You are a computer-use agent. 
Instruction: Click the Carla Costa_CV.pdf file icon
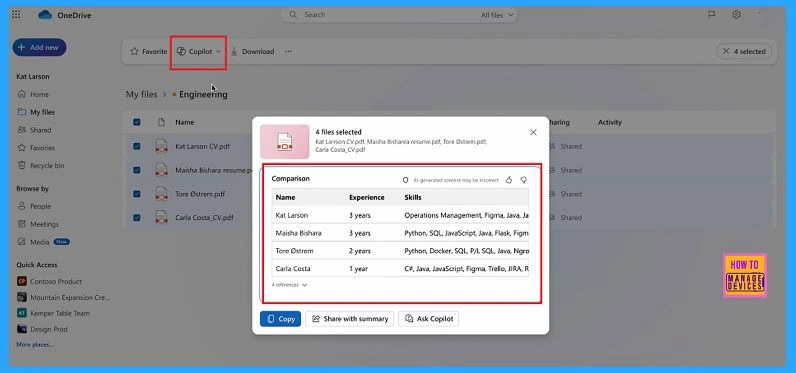[x=161, y=217]
